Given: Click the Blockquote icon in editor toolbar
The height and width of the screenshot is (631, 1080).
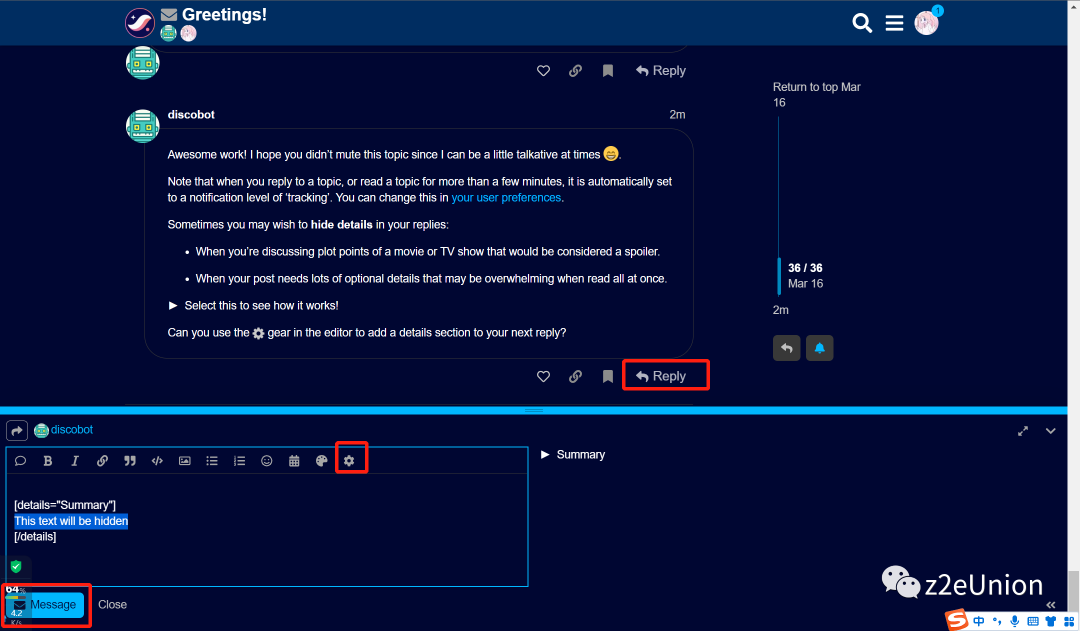Looking at the screenshot, I should click(x=130, y=461).
